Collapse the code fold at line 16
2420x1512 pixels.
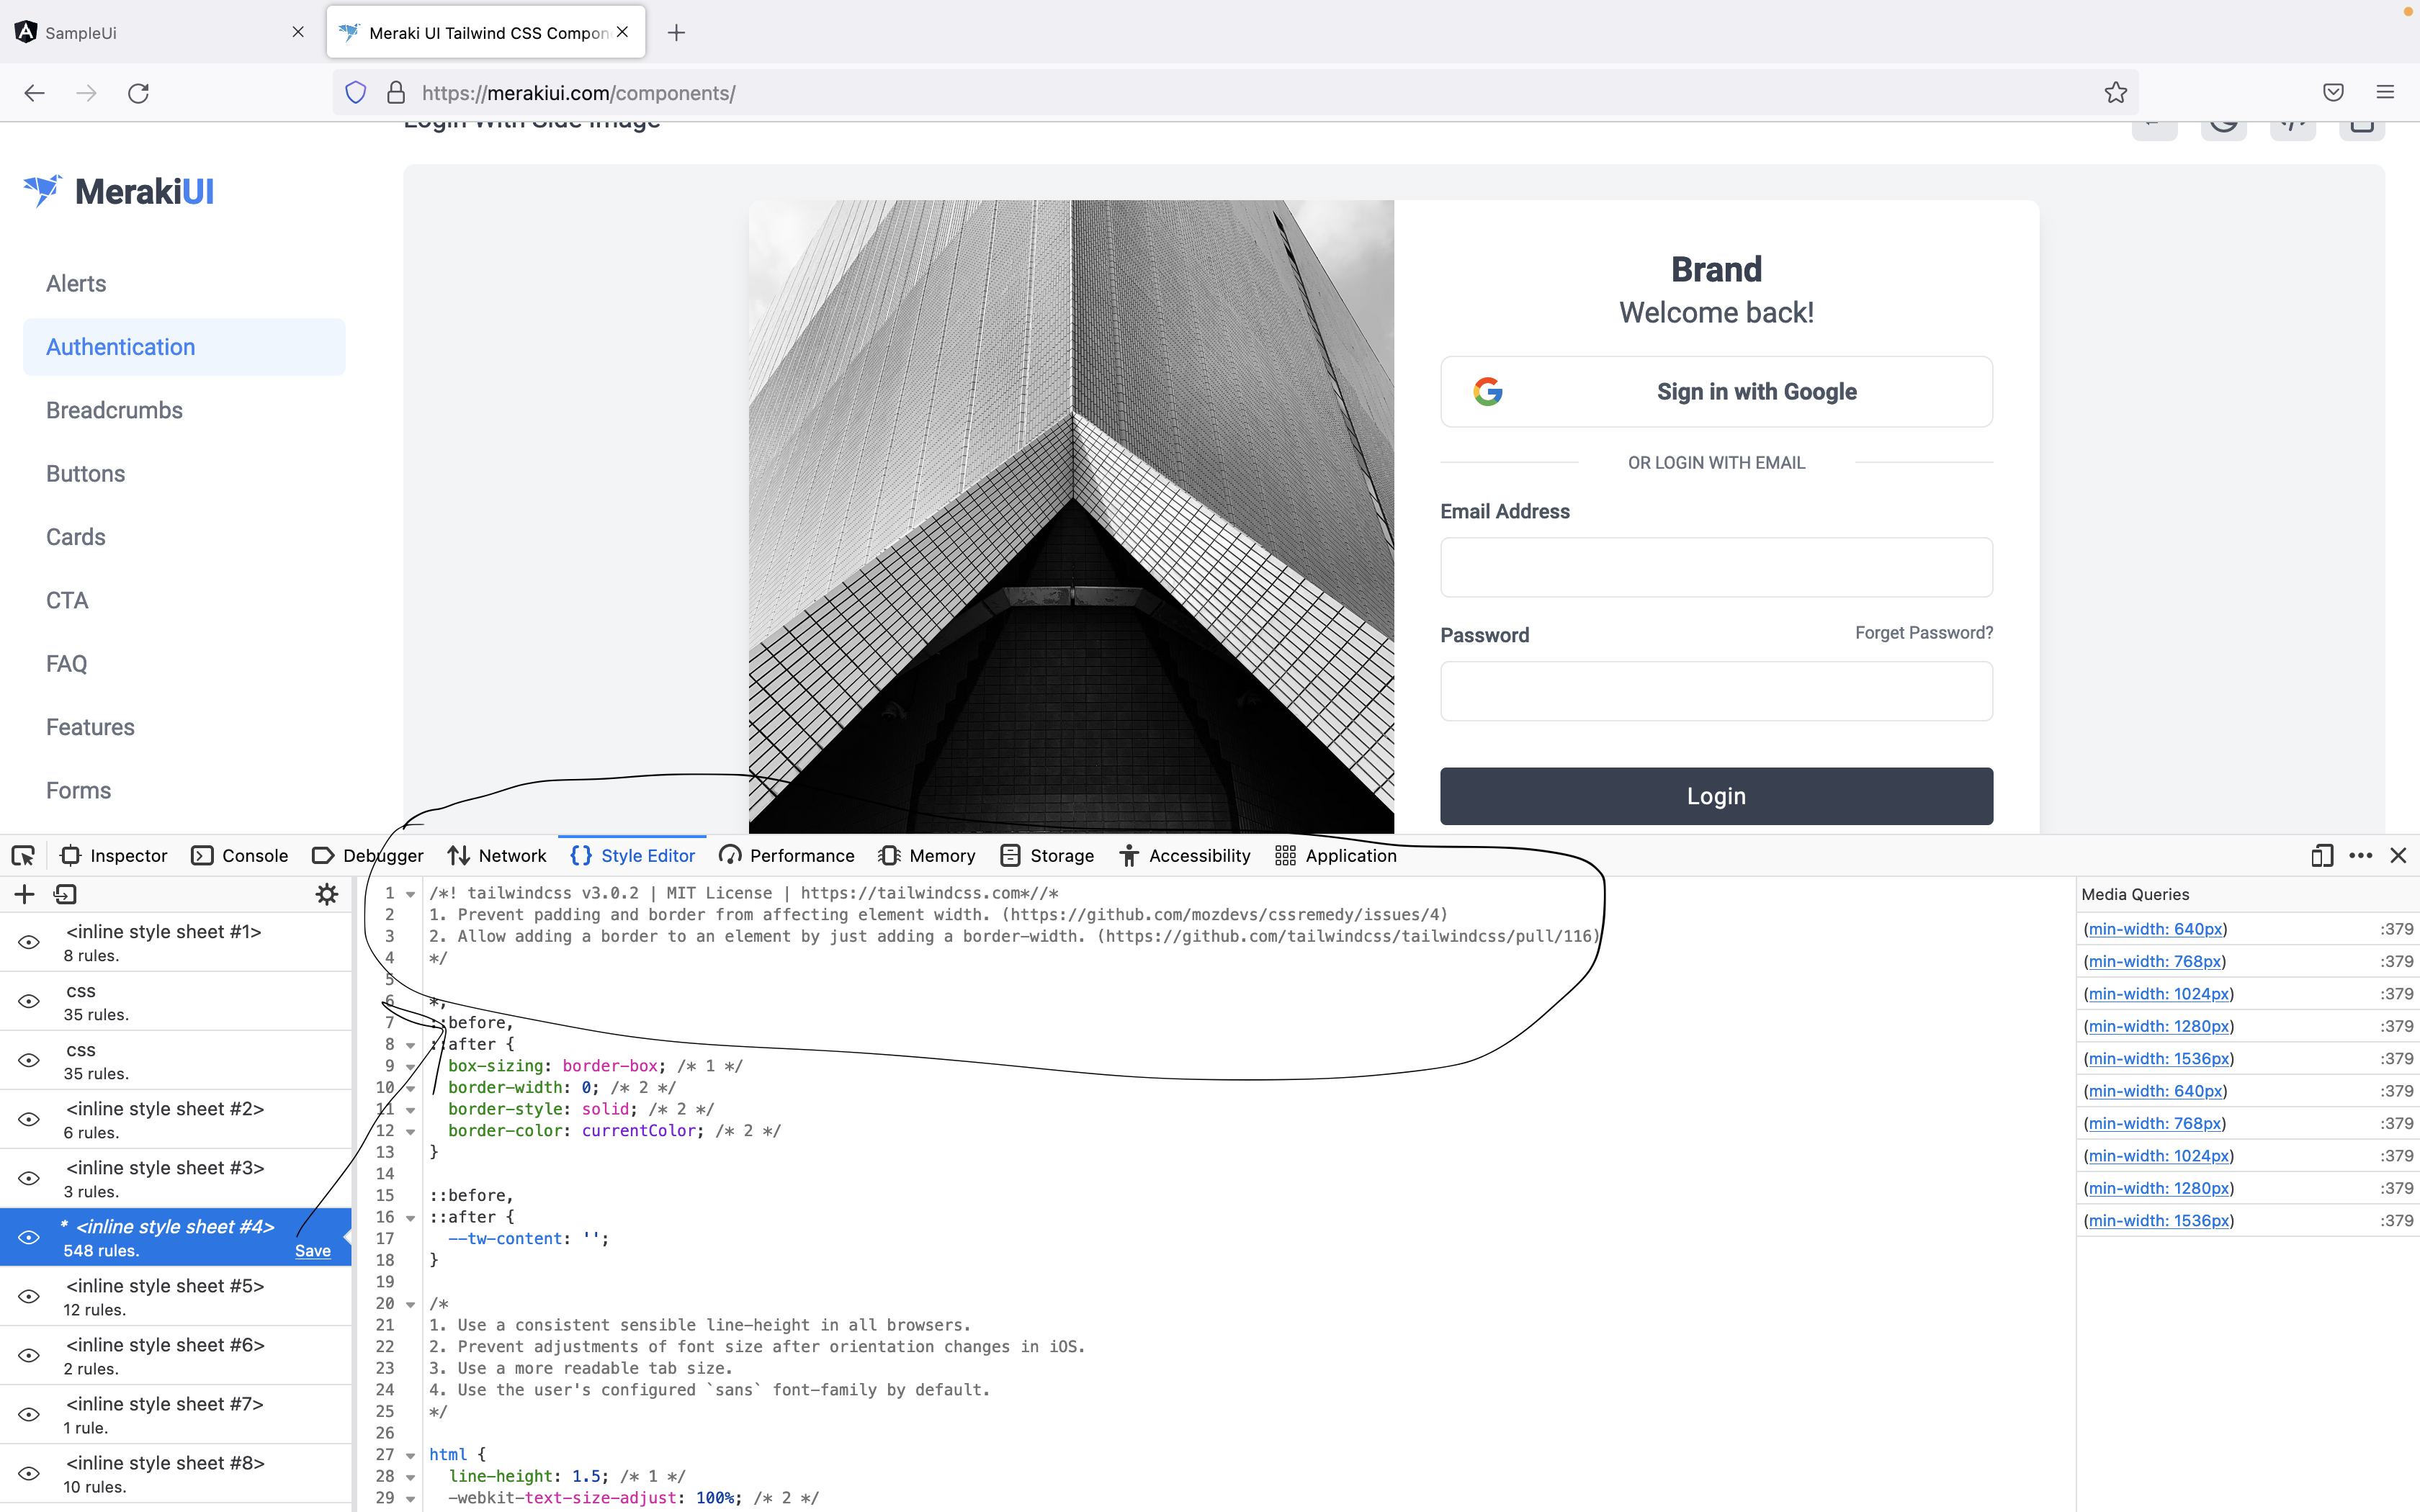point(410,1218)
